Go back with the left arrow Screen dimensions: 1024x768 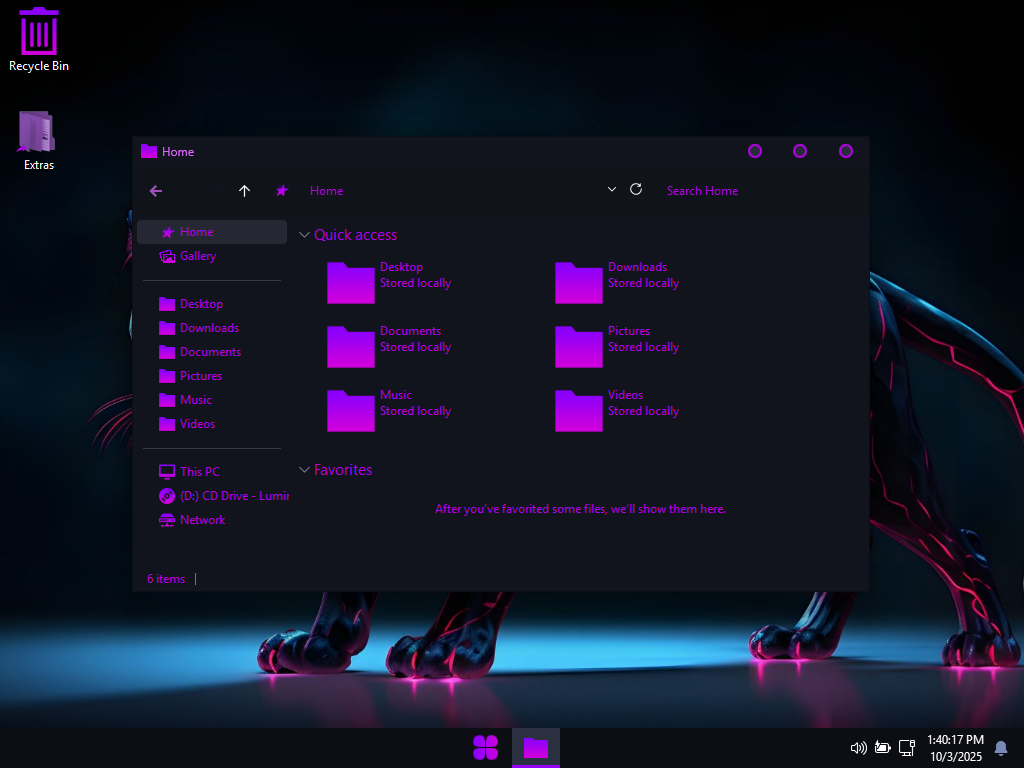155,191
